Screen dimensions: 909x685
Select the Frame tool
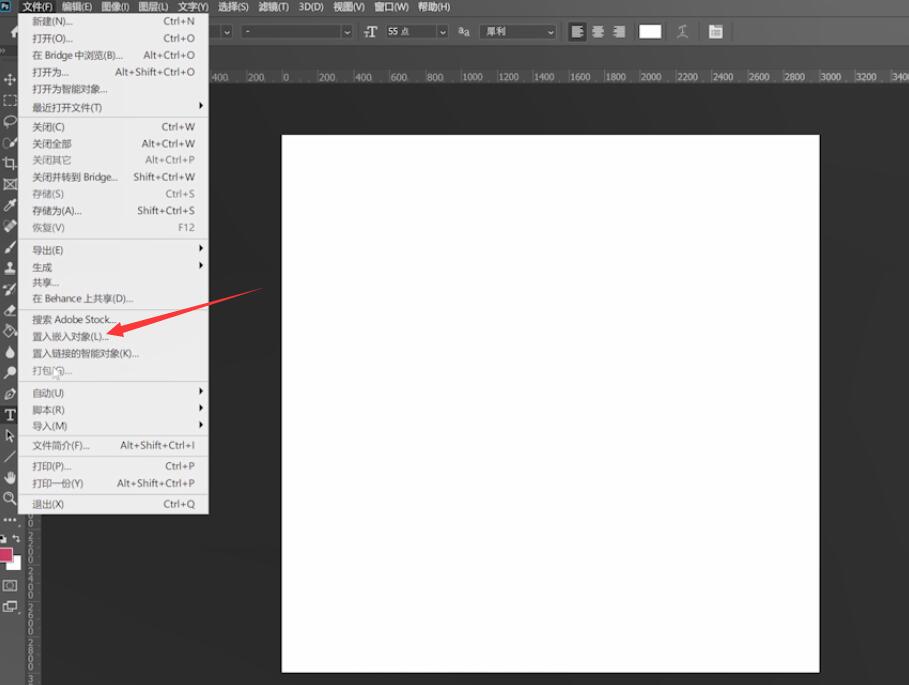click(10, 184)
